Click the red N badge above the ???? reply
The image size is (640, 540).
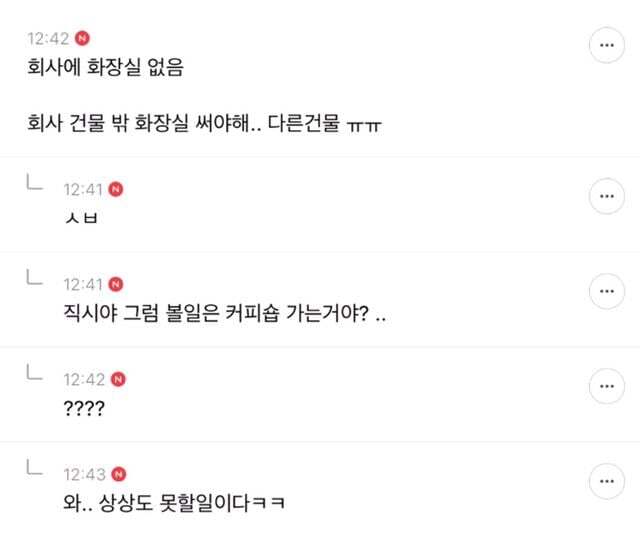click(116, 380)
